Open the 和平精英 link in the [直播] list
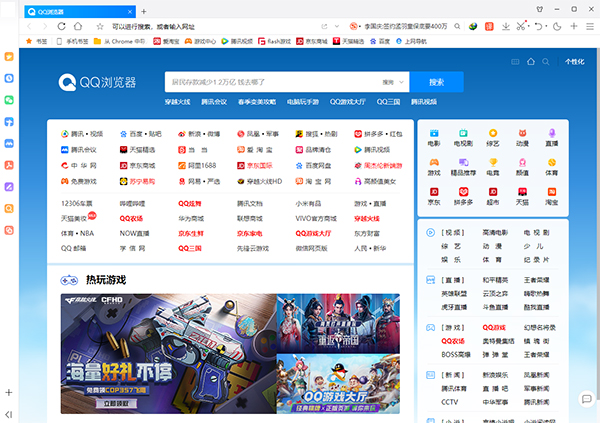 pyautogui.click(x=495, y=280)
